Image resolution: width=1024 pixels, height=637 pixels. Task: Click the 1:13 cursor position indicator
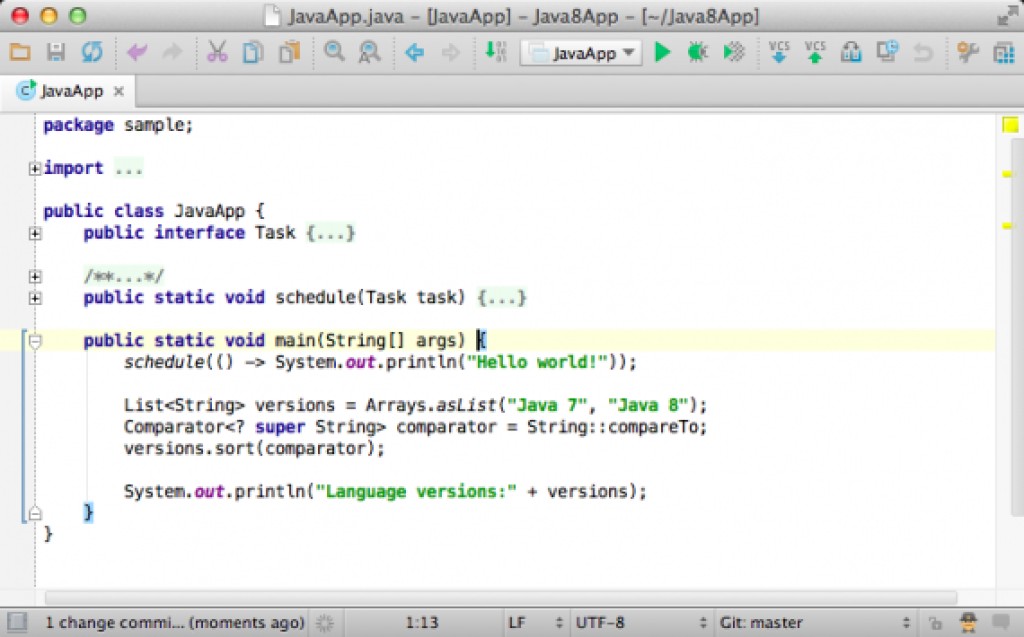[422, 623]
